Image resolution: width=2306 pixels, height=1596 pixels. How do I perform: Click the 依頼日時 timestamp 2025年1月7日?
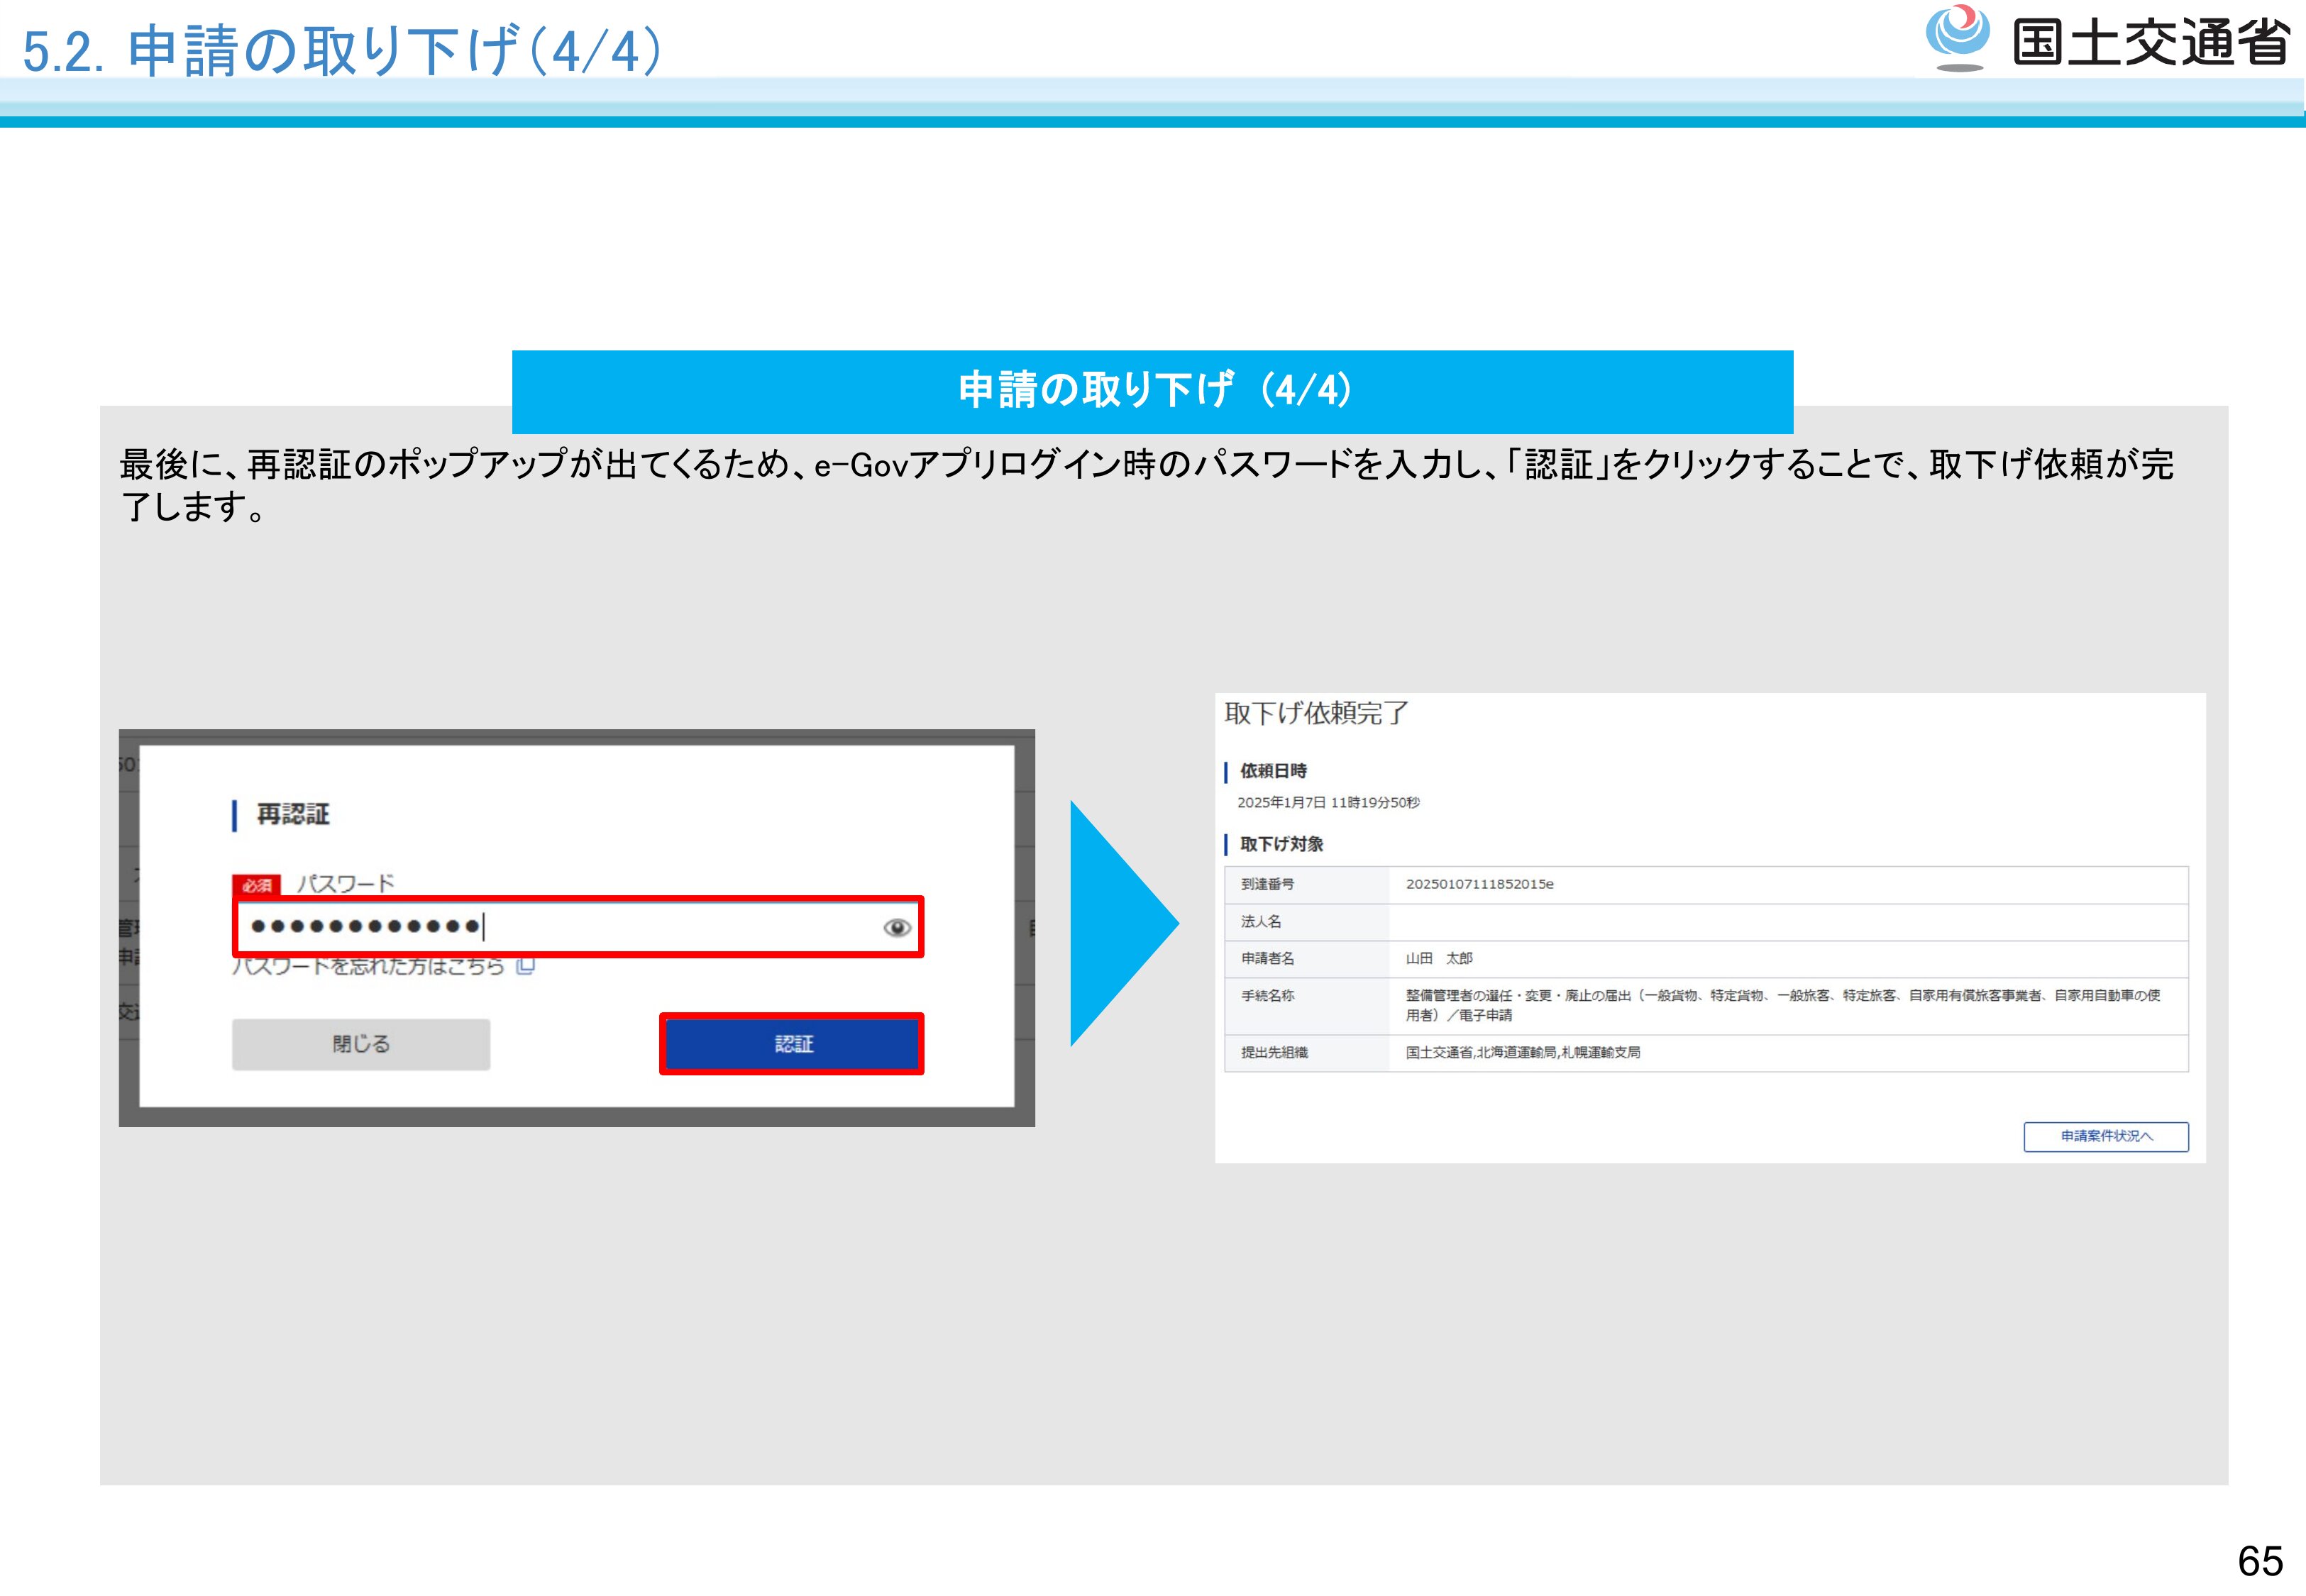pyautogui.click(x=1327, y=802)
